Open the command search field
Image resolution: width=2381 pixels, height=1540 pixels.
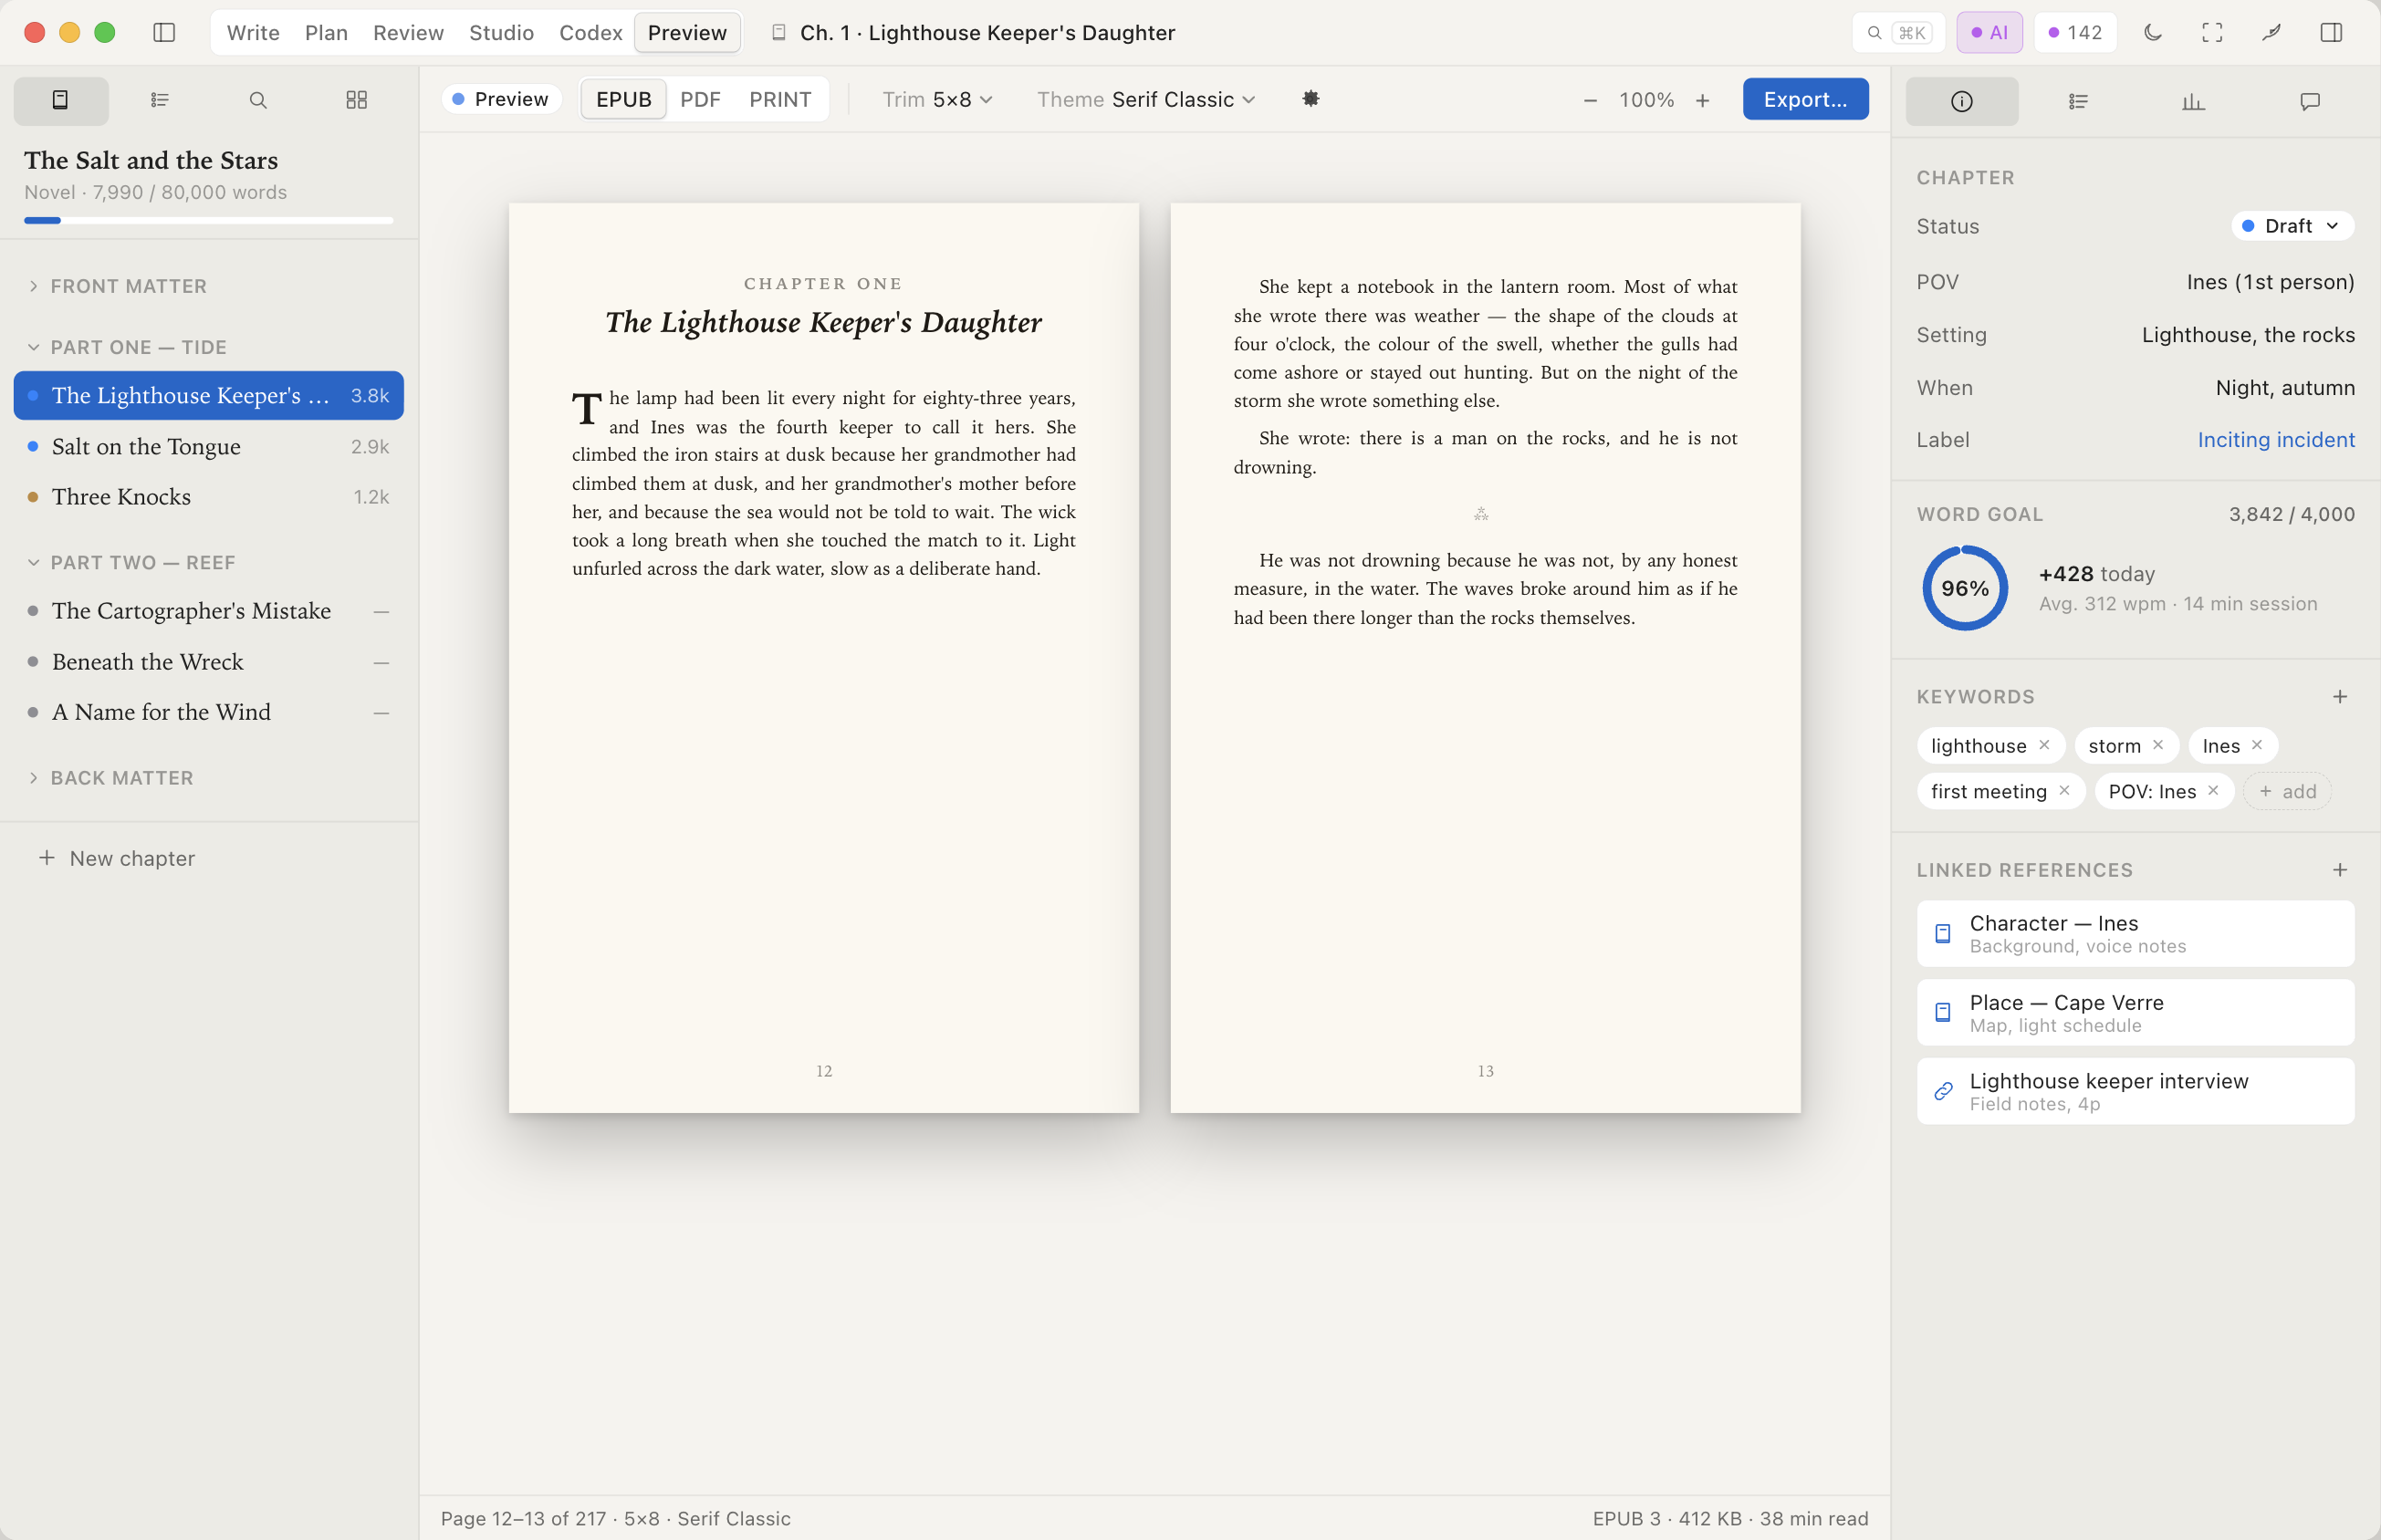point(1898,33)
